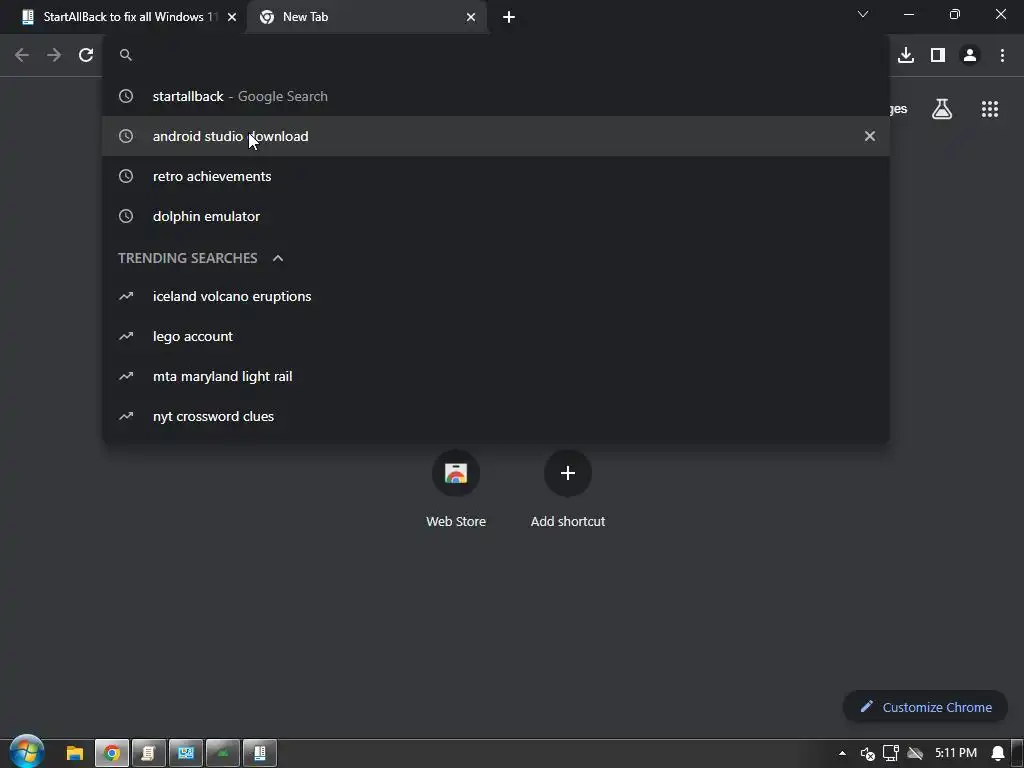Click the Chrome taskbar icon
Viewport: 1024px width, 768px height.
112,753
